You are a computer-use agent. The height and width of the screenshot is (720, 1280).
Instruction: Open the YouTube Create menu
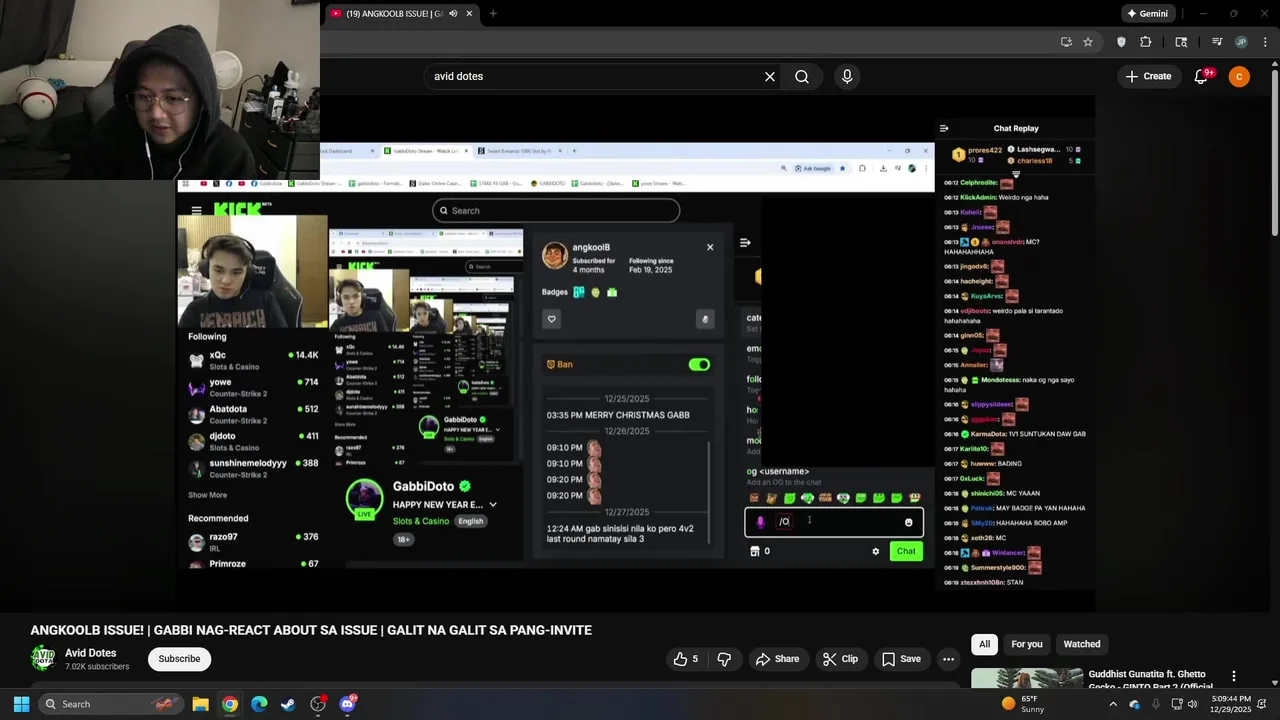click(x=1148, y=76)
